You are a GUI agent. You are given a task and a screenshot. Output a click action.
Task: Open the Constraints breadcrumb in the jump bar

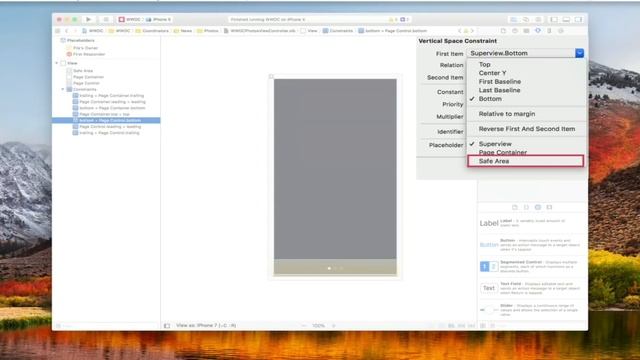338,31
